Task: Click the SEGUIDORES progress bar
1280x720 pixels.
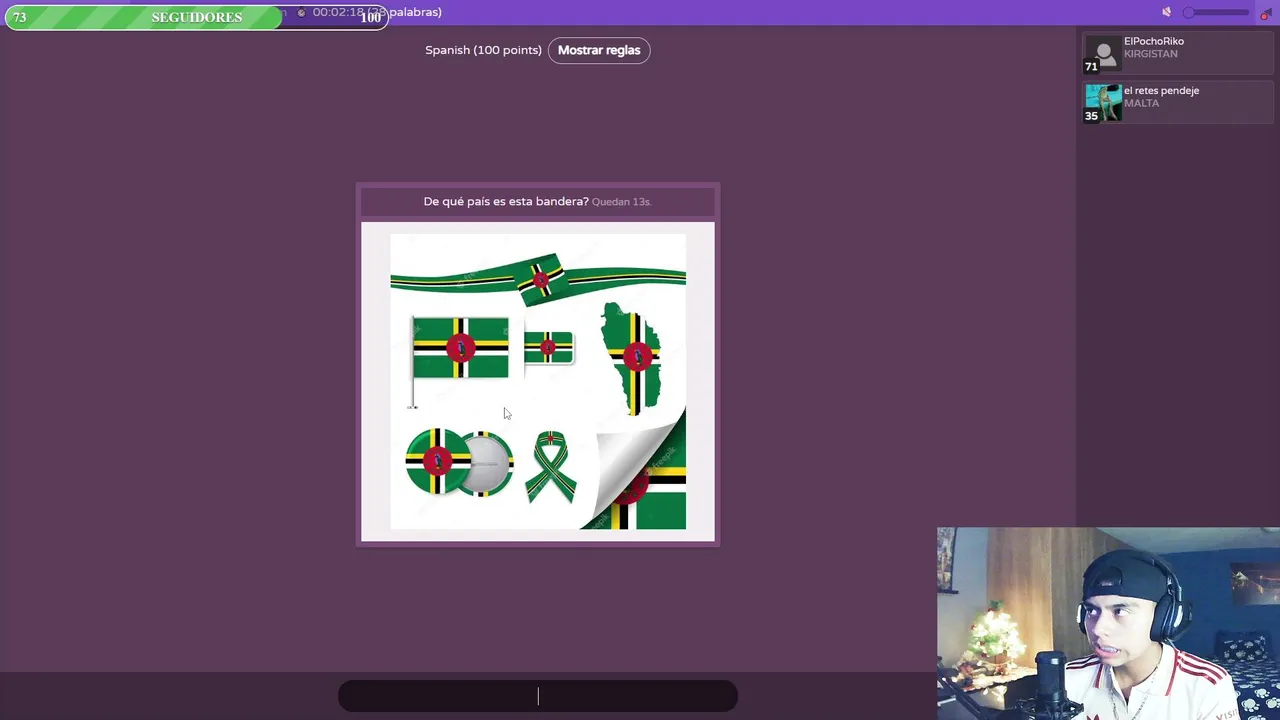Action: 196,17
